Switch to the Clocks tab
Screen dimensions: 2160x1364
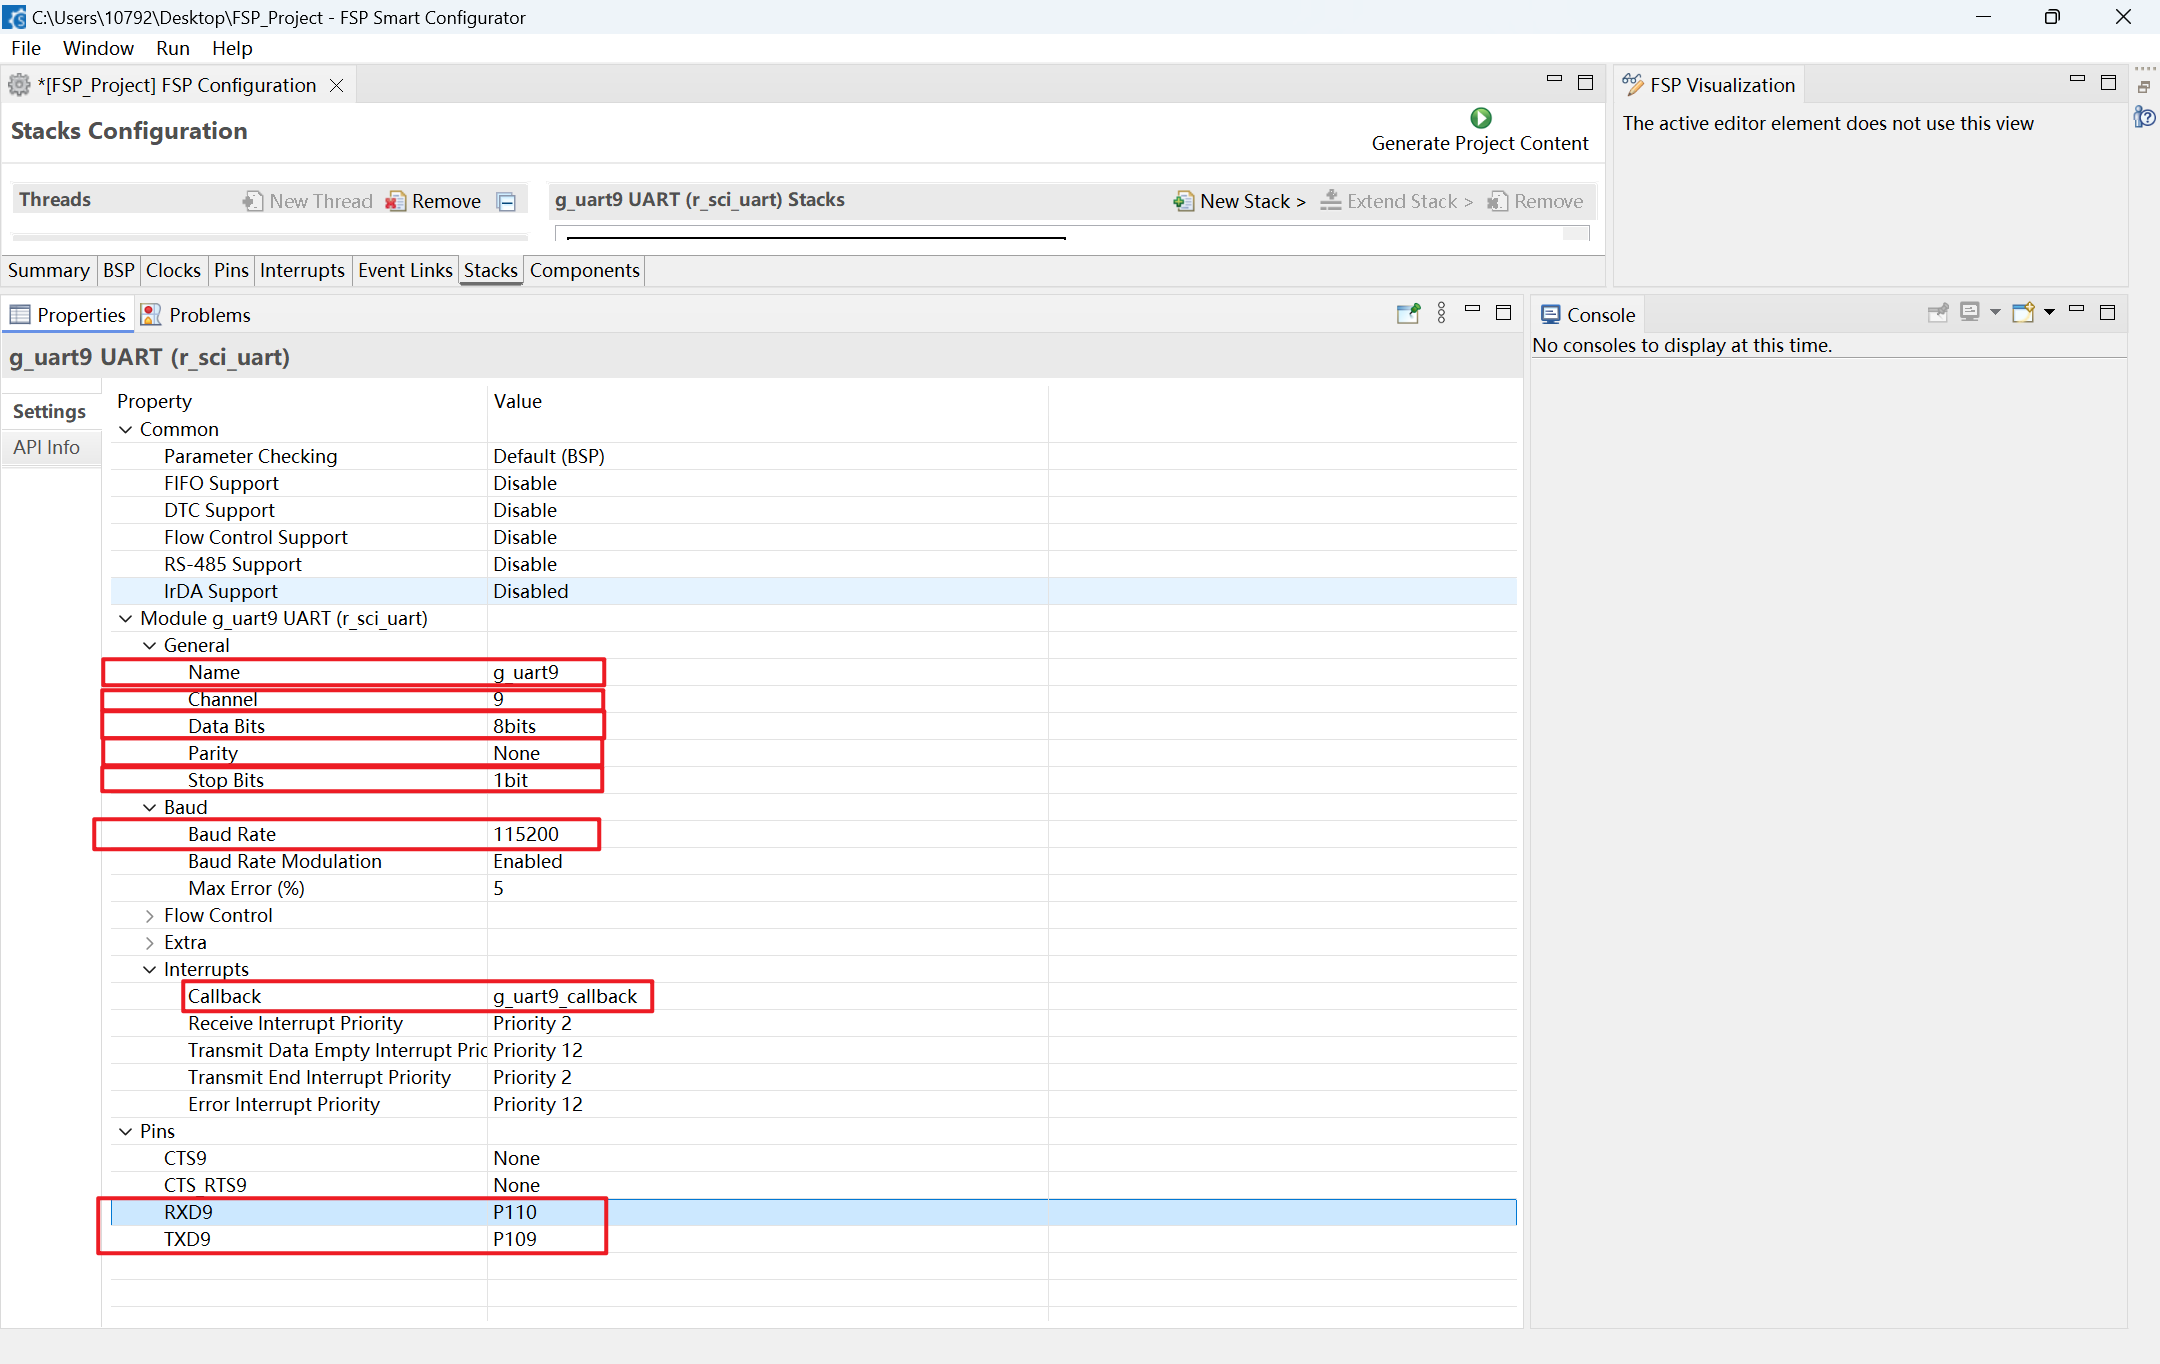click(173, 270)
